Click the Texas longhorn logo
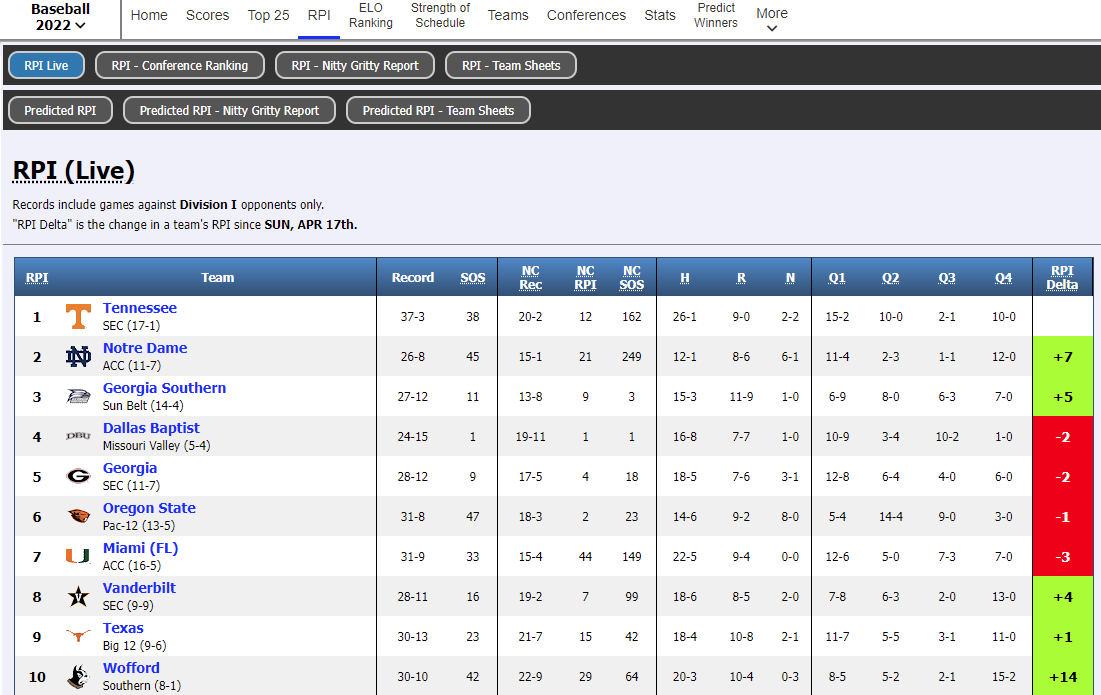 [78, 636]
